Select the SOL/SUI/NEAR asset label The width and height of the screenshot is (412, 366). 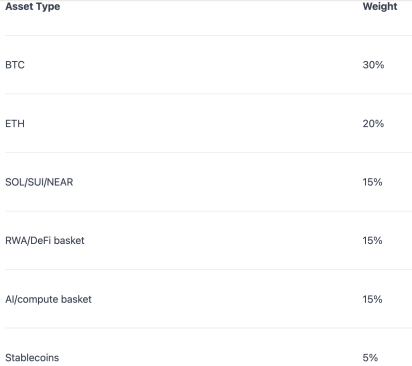pos(39,182)
